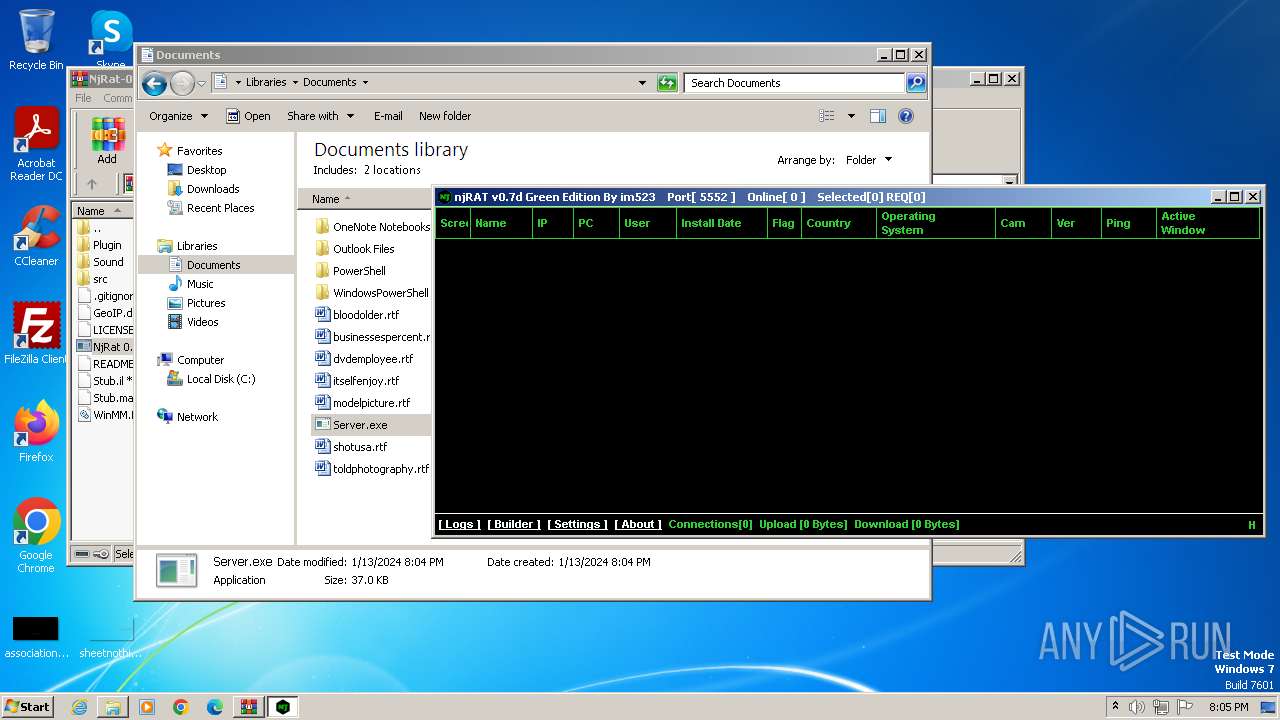
Task: Open the njRAT Builder menu
Action: coord(514,524)
